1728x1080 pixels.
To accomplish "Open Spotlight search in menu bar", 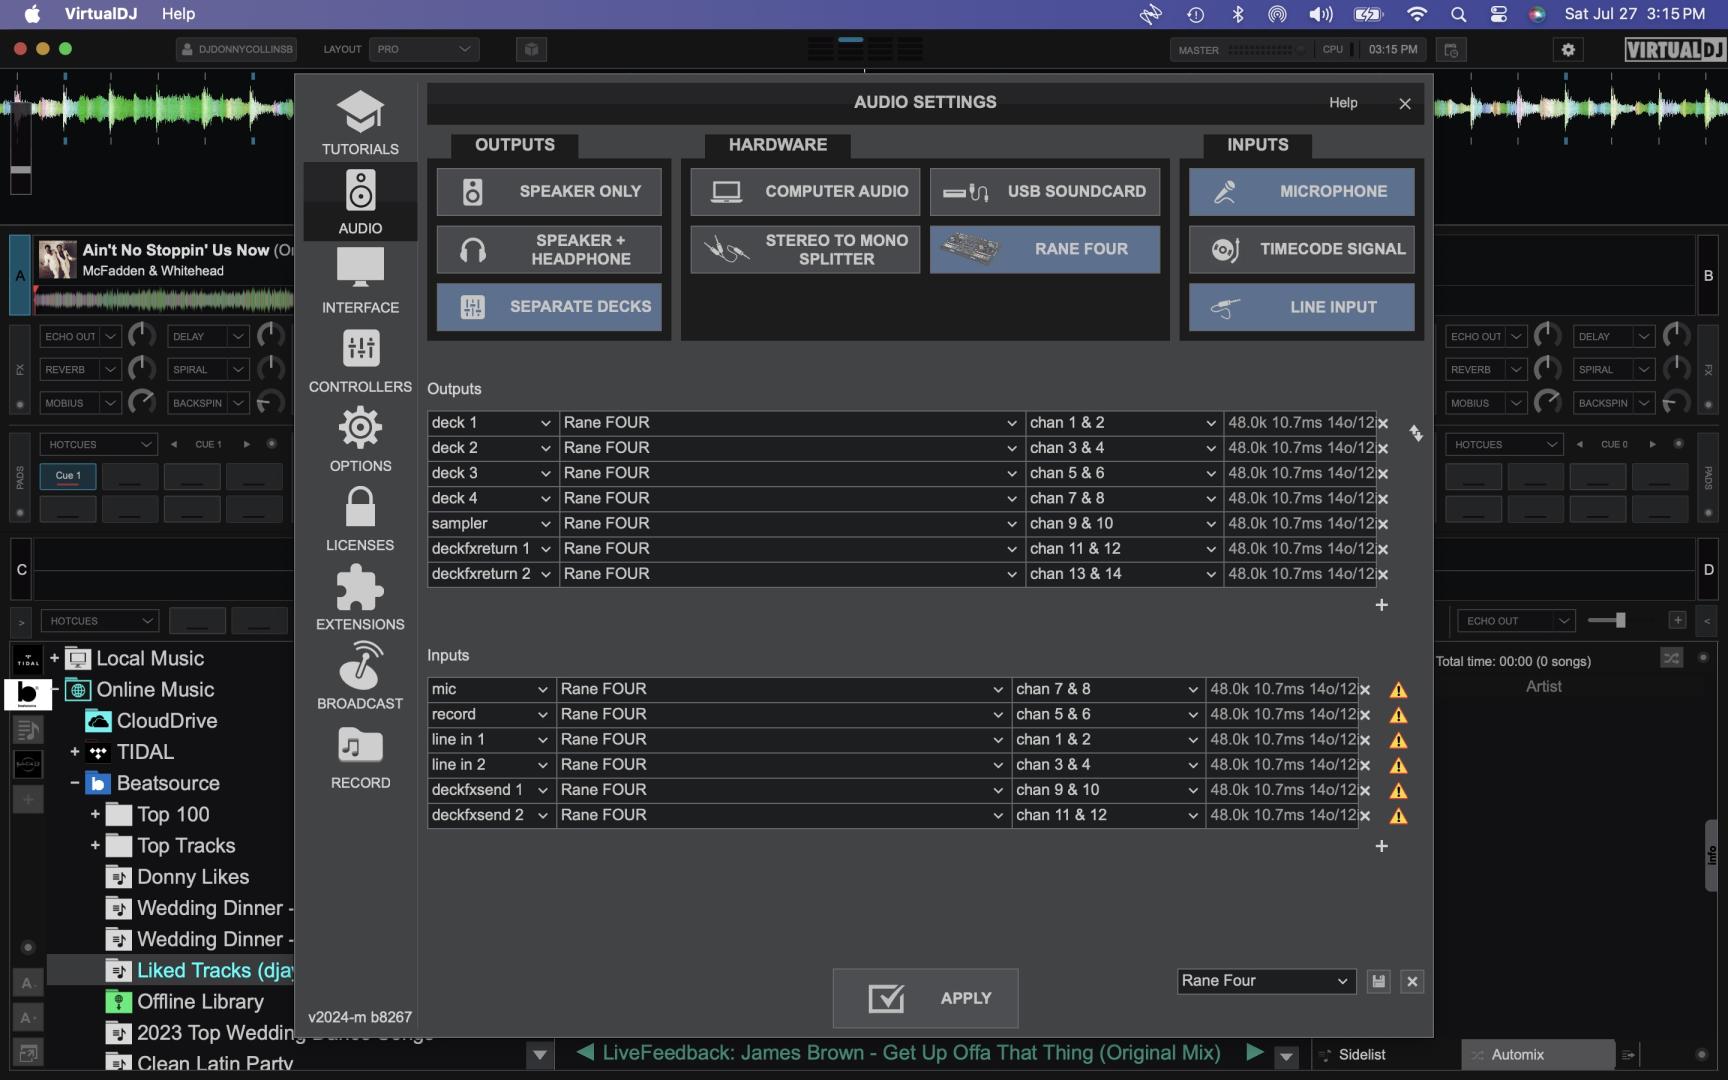I will [x=1458, y=14].
